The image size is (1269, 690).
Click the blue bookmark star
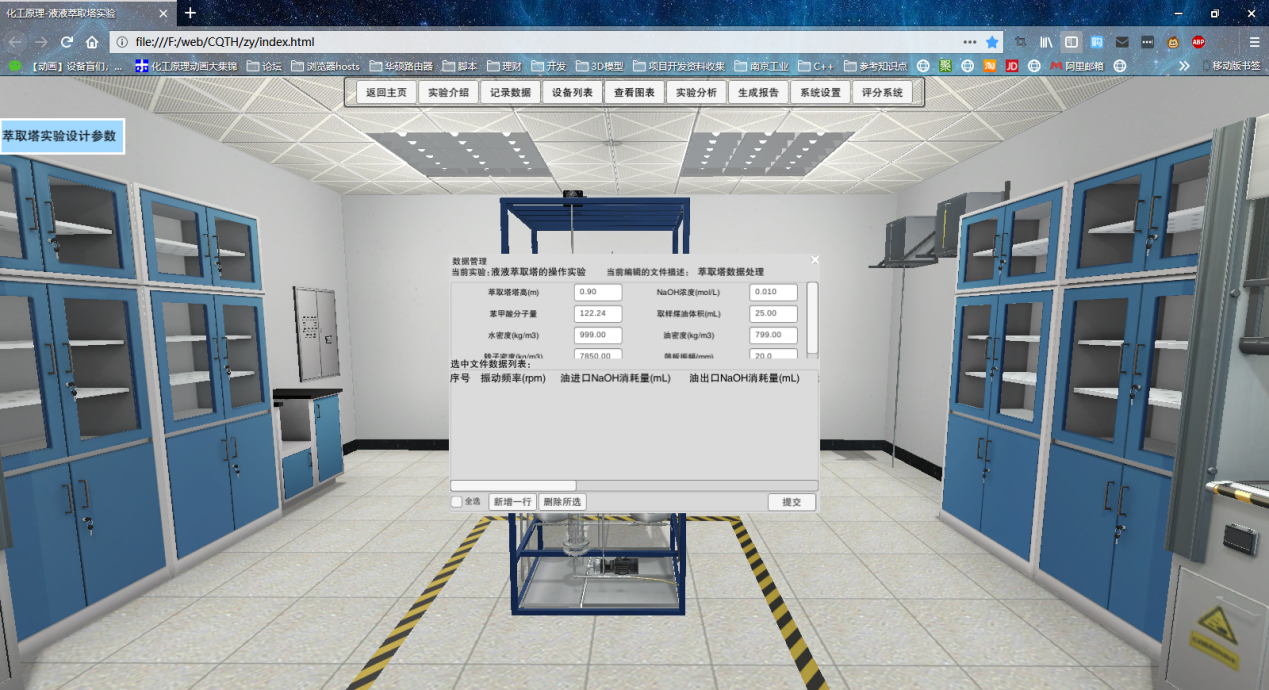992,42
